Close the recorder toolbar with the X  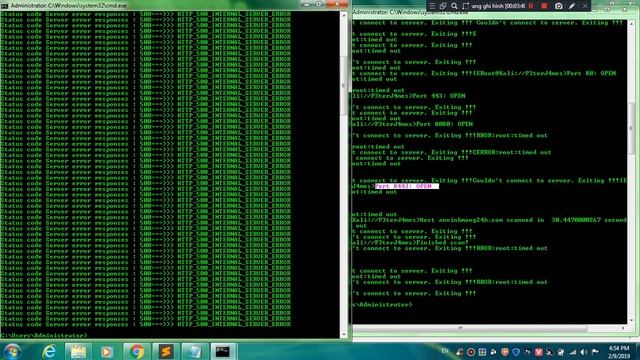point(585,6)
